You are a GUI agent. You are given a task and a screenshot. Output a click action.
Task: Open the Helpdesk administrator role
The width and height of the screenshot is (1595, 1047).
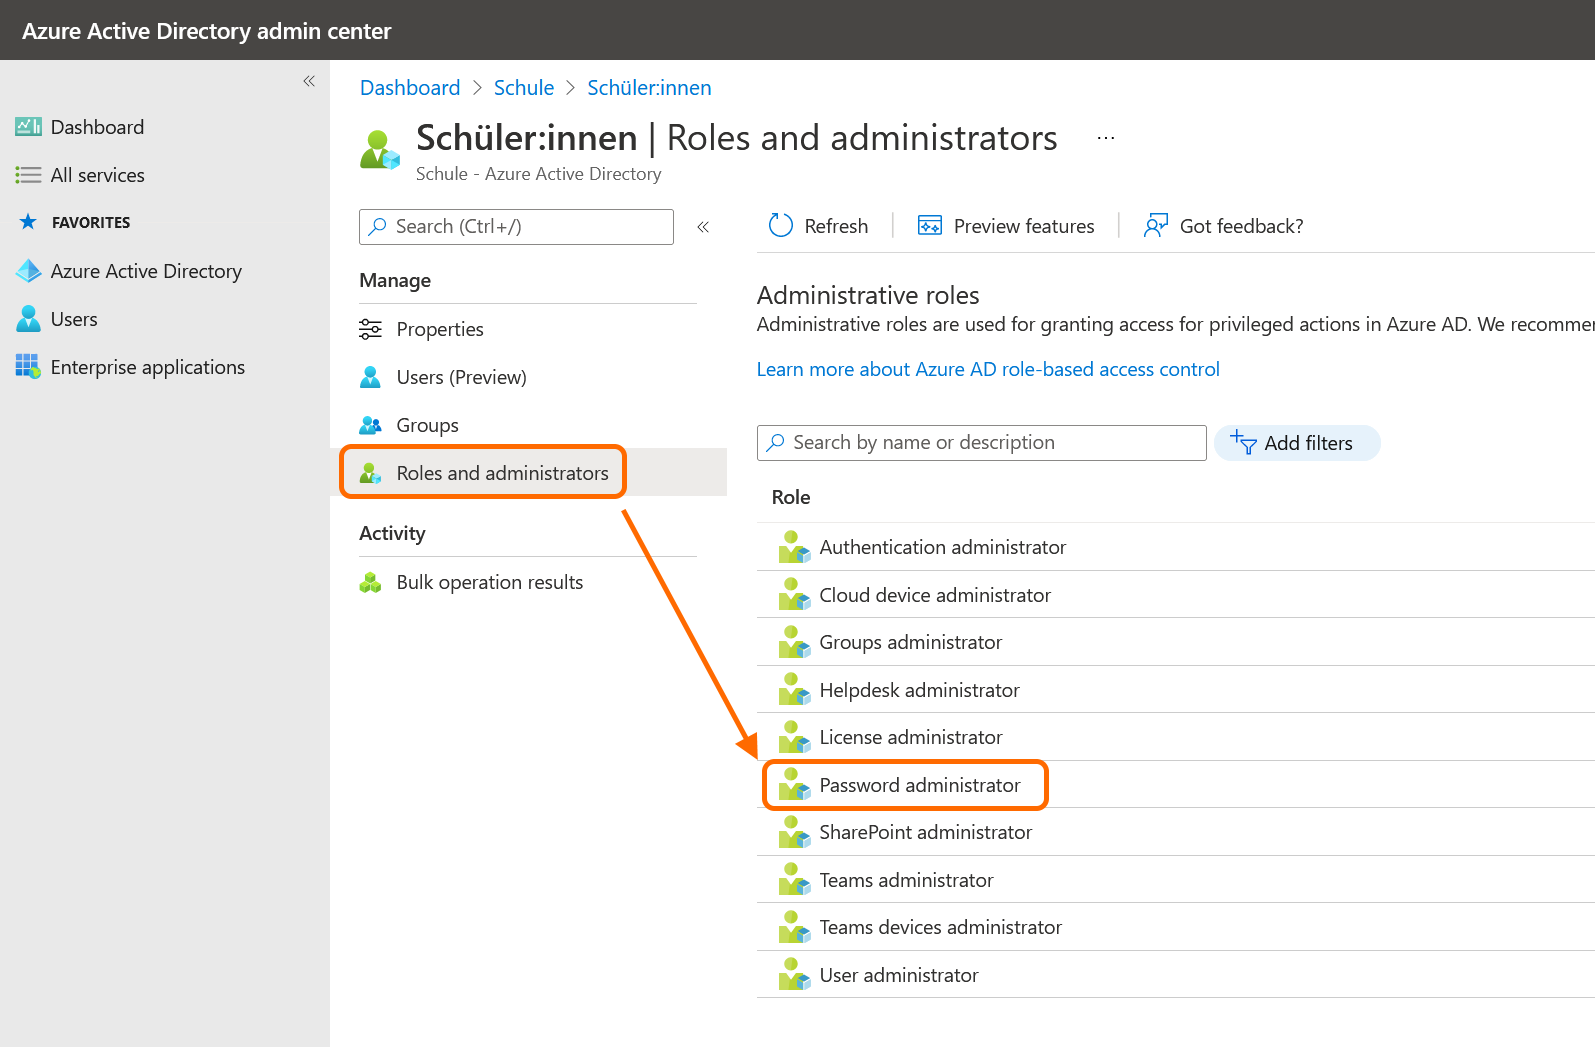point(918,690)
